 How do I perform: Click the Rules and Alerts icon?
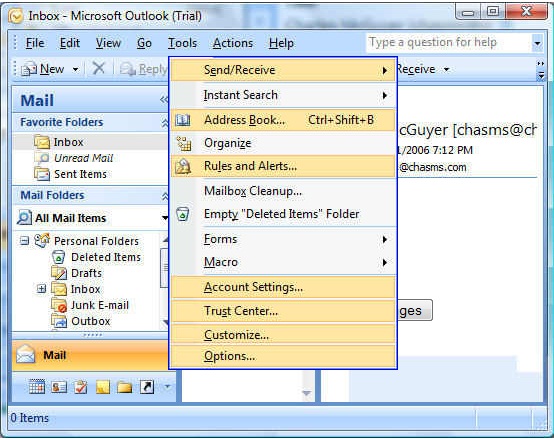point(183,166)
